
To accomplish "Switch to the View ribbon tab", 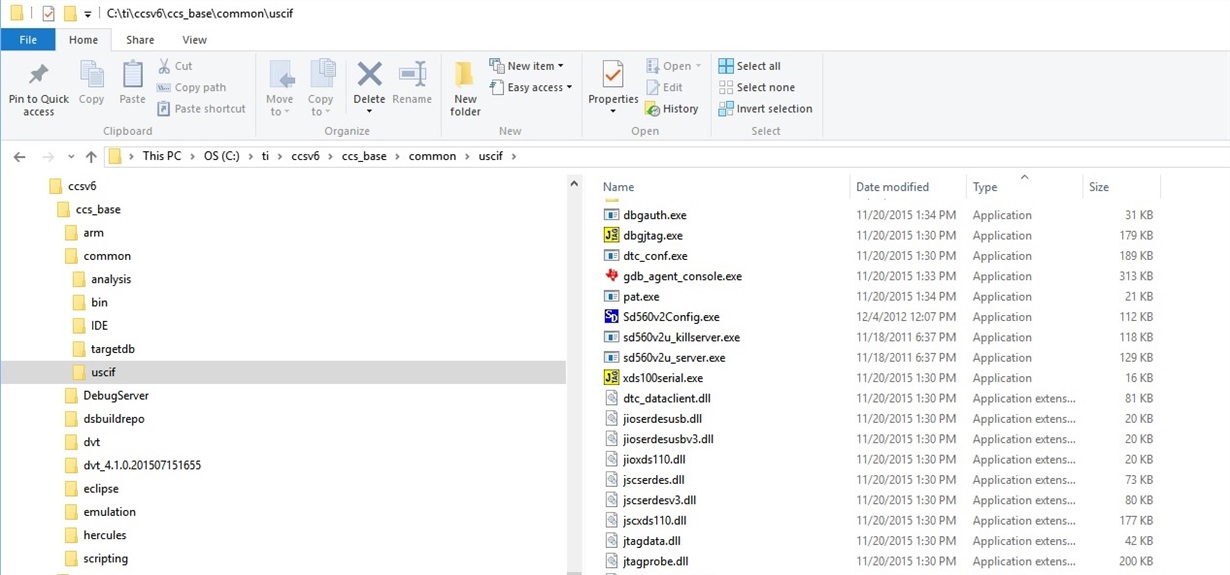I will click(194, 40).
